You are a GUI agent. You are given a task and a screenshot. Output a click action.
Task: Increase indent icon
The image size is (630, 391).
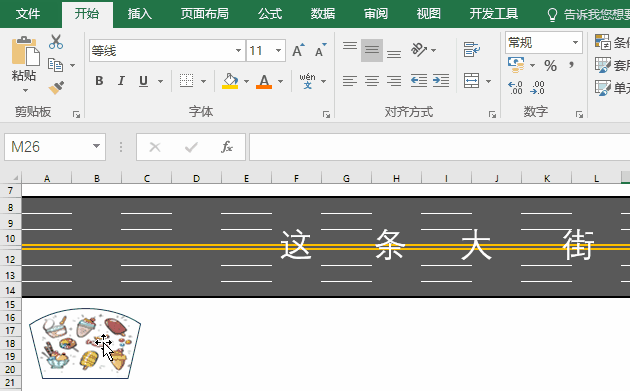[441, 81]
